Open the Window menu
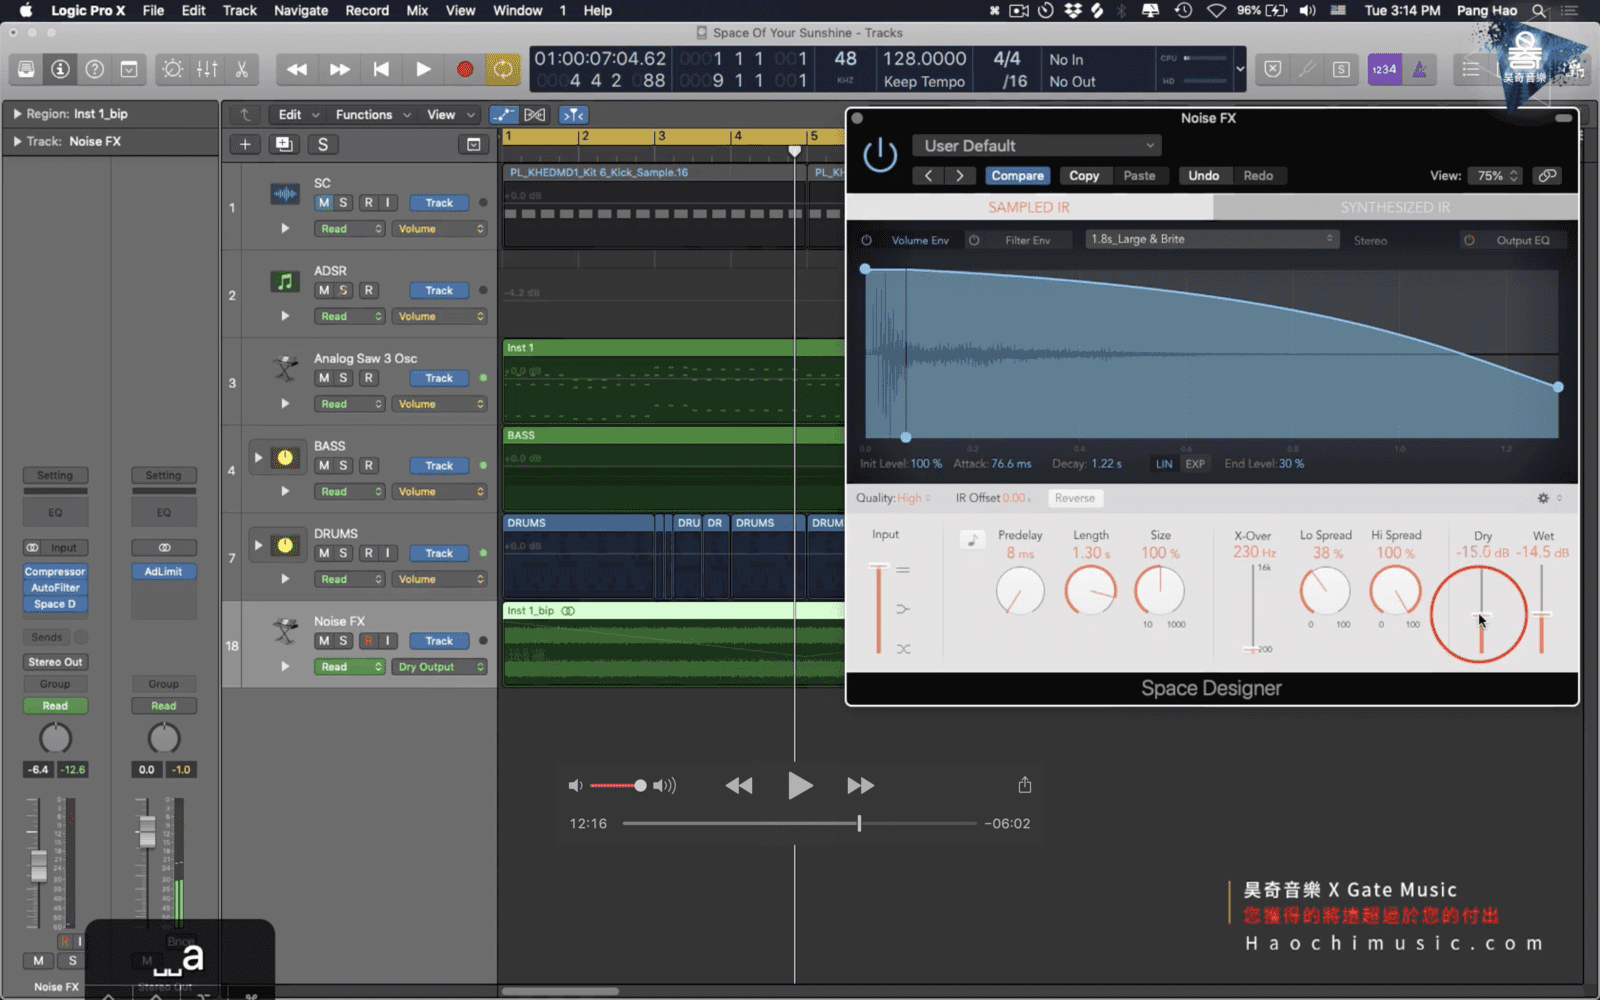Screen dimensions: 1600x1000 point(517,10)
